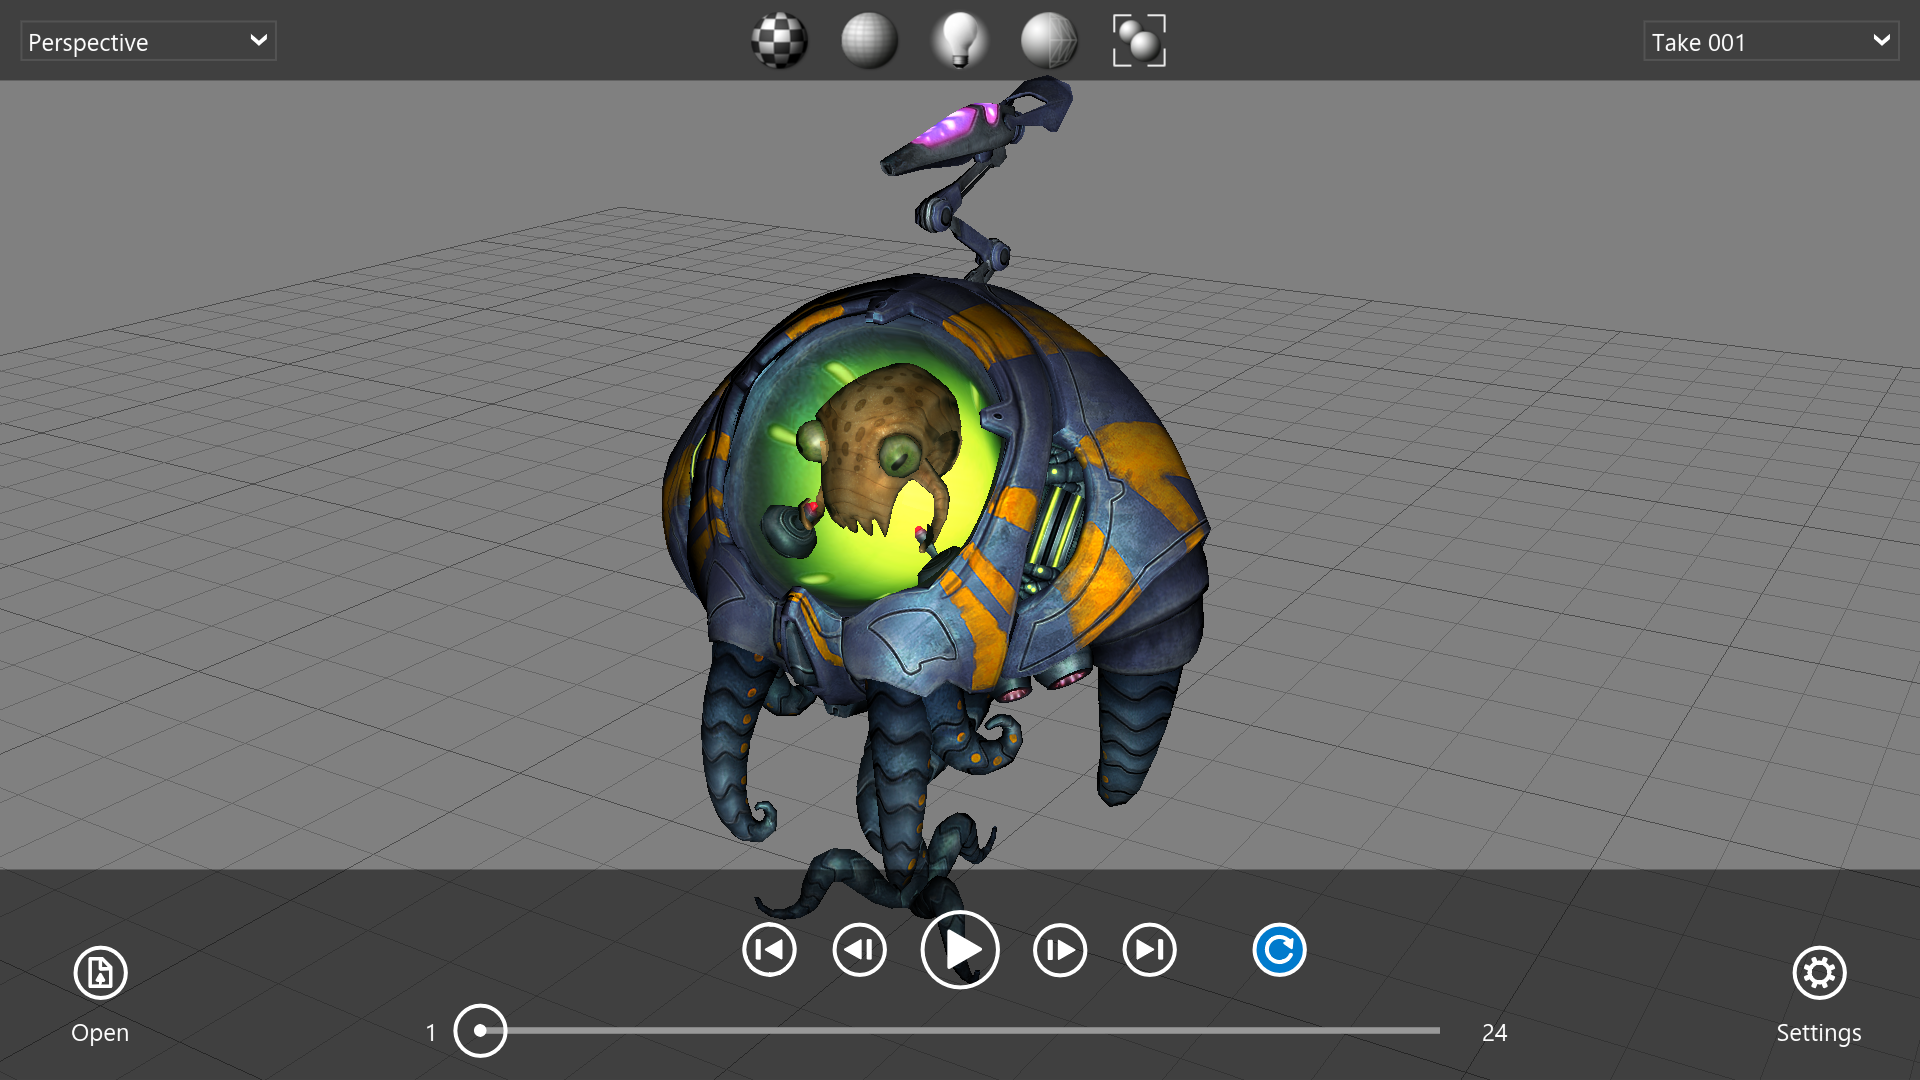Click the Settings text label
This screenshot has width=1920, height=1080.
coord(1818,1033)
